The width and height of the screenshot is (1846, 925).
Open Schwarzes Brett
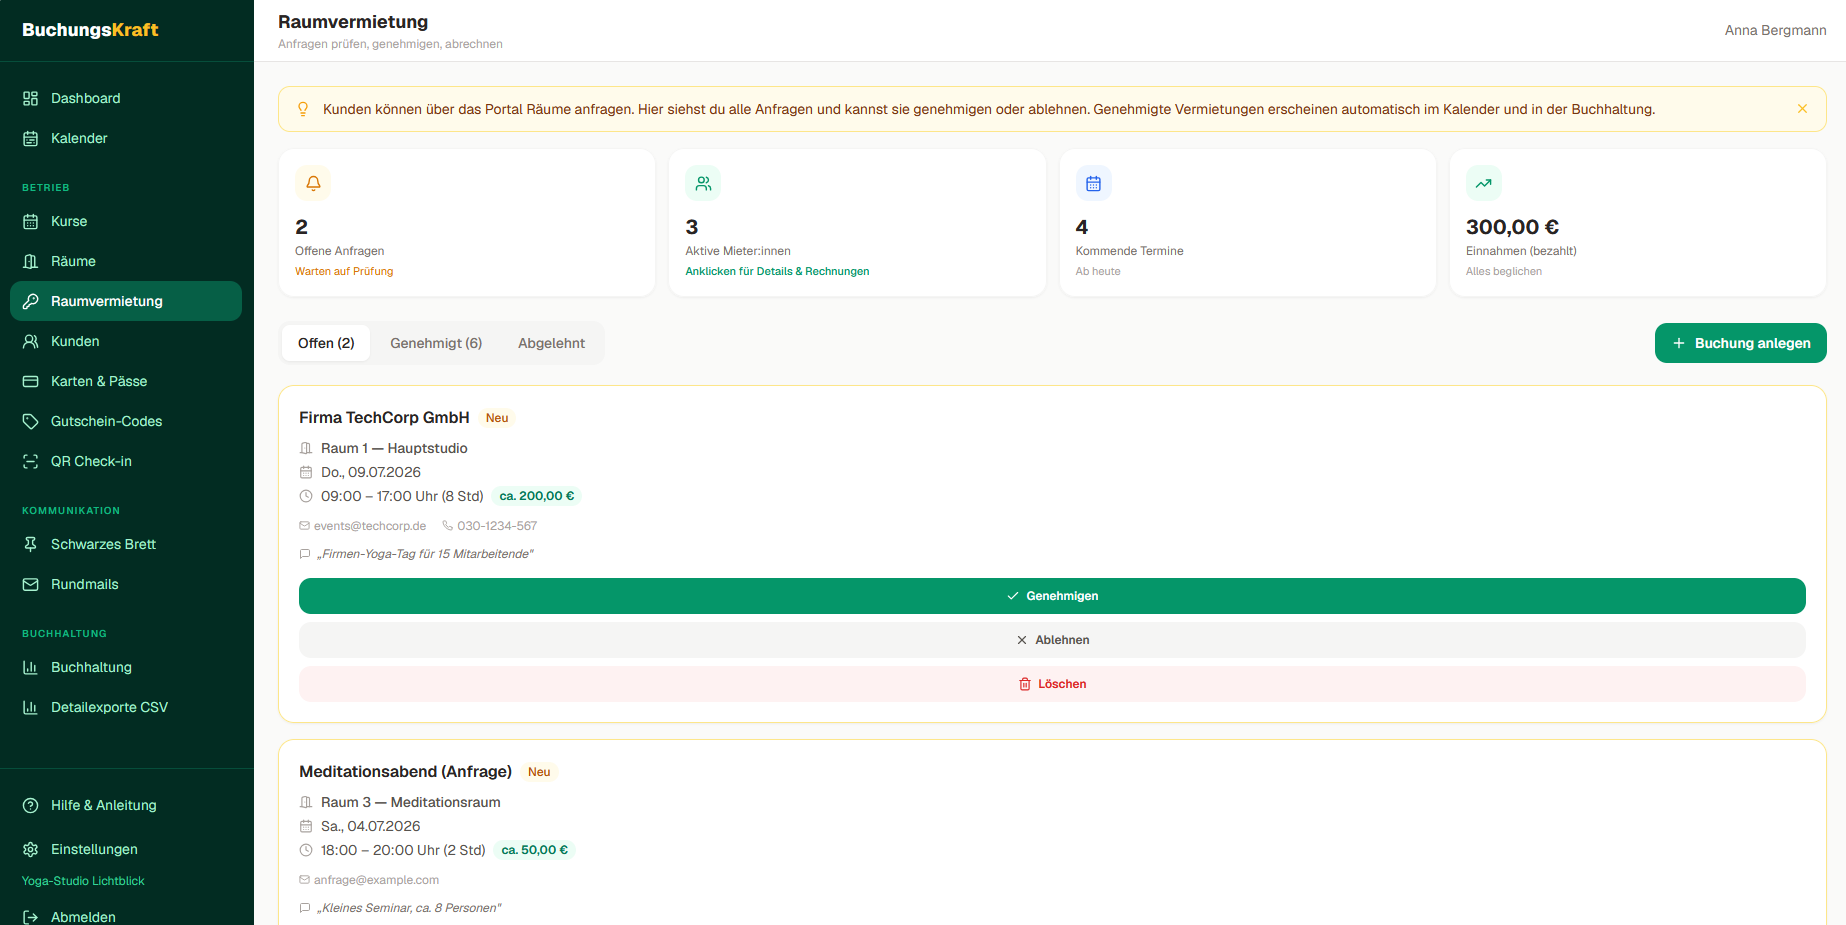pyautogui.click(x=126, y=544)
